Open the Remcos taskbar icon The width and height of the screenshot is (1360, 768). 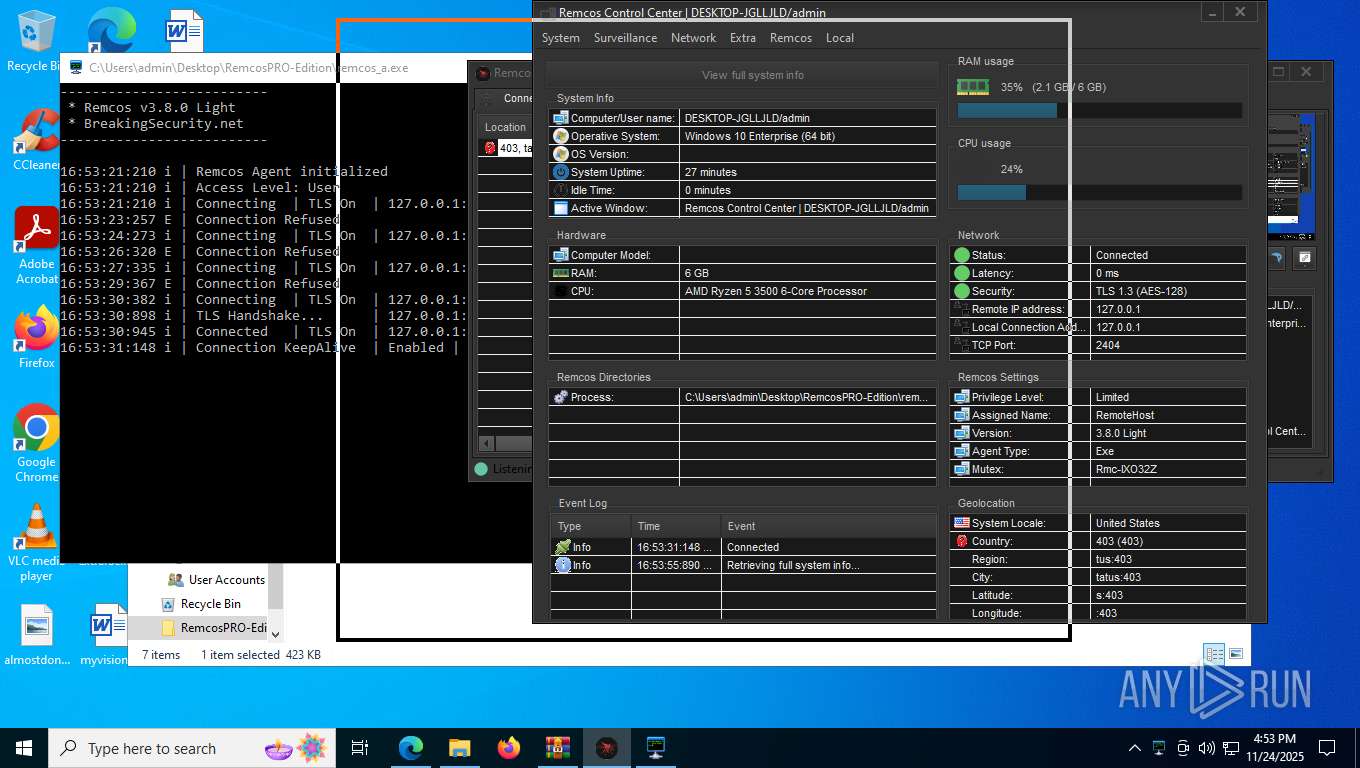pyautogui.click(x=607, y=748)
